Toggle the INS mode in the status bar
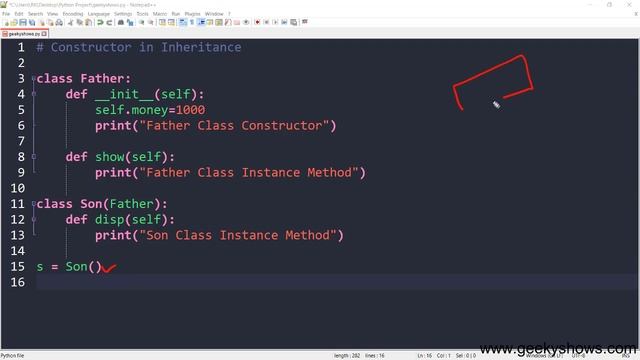640x360 pixels. [x=626, y=356]
